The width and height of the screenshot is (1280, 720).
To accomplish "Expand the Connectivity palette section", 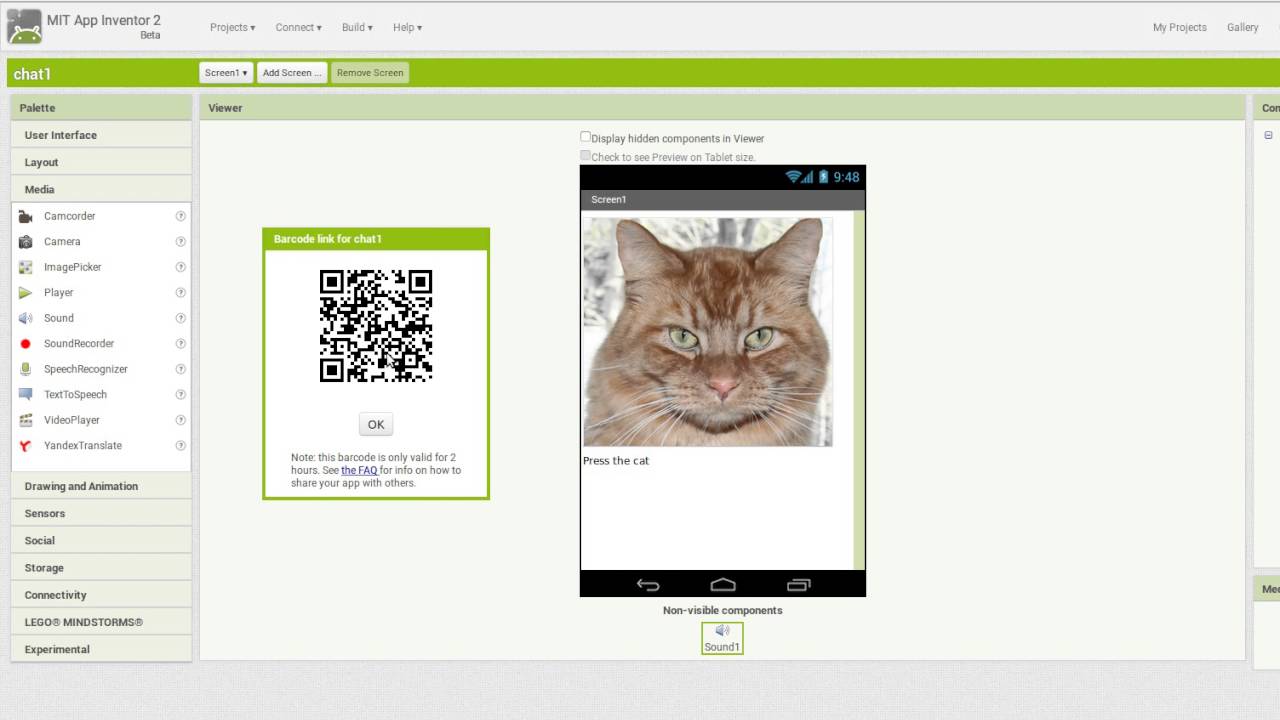I will (101, 595).
